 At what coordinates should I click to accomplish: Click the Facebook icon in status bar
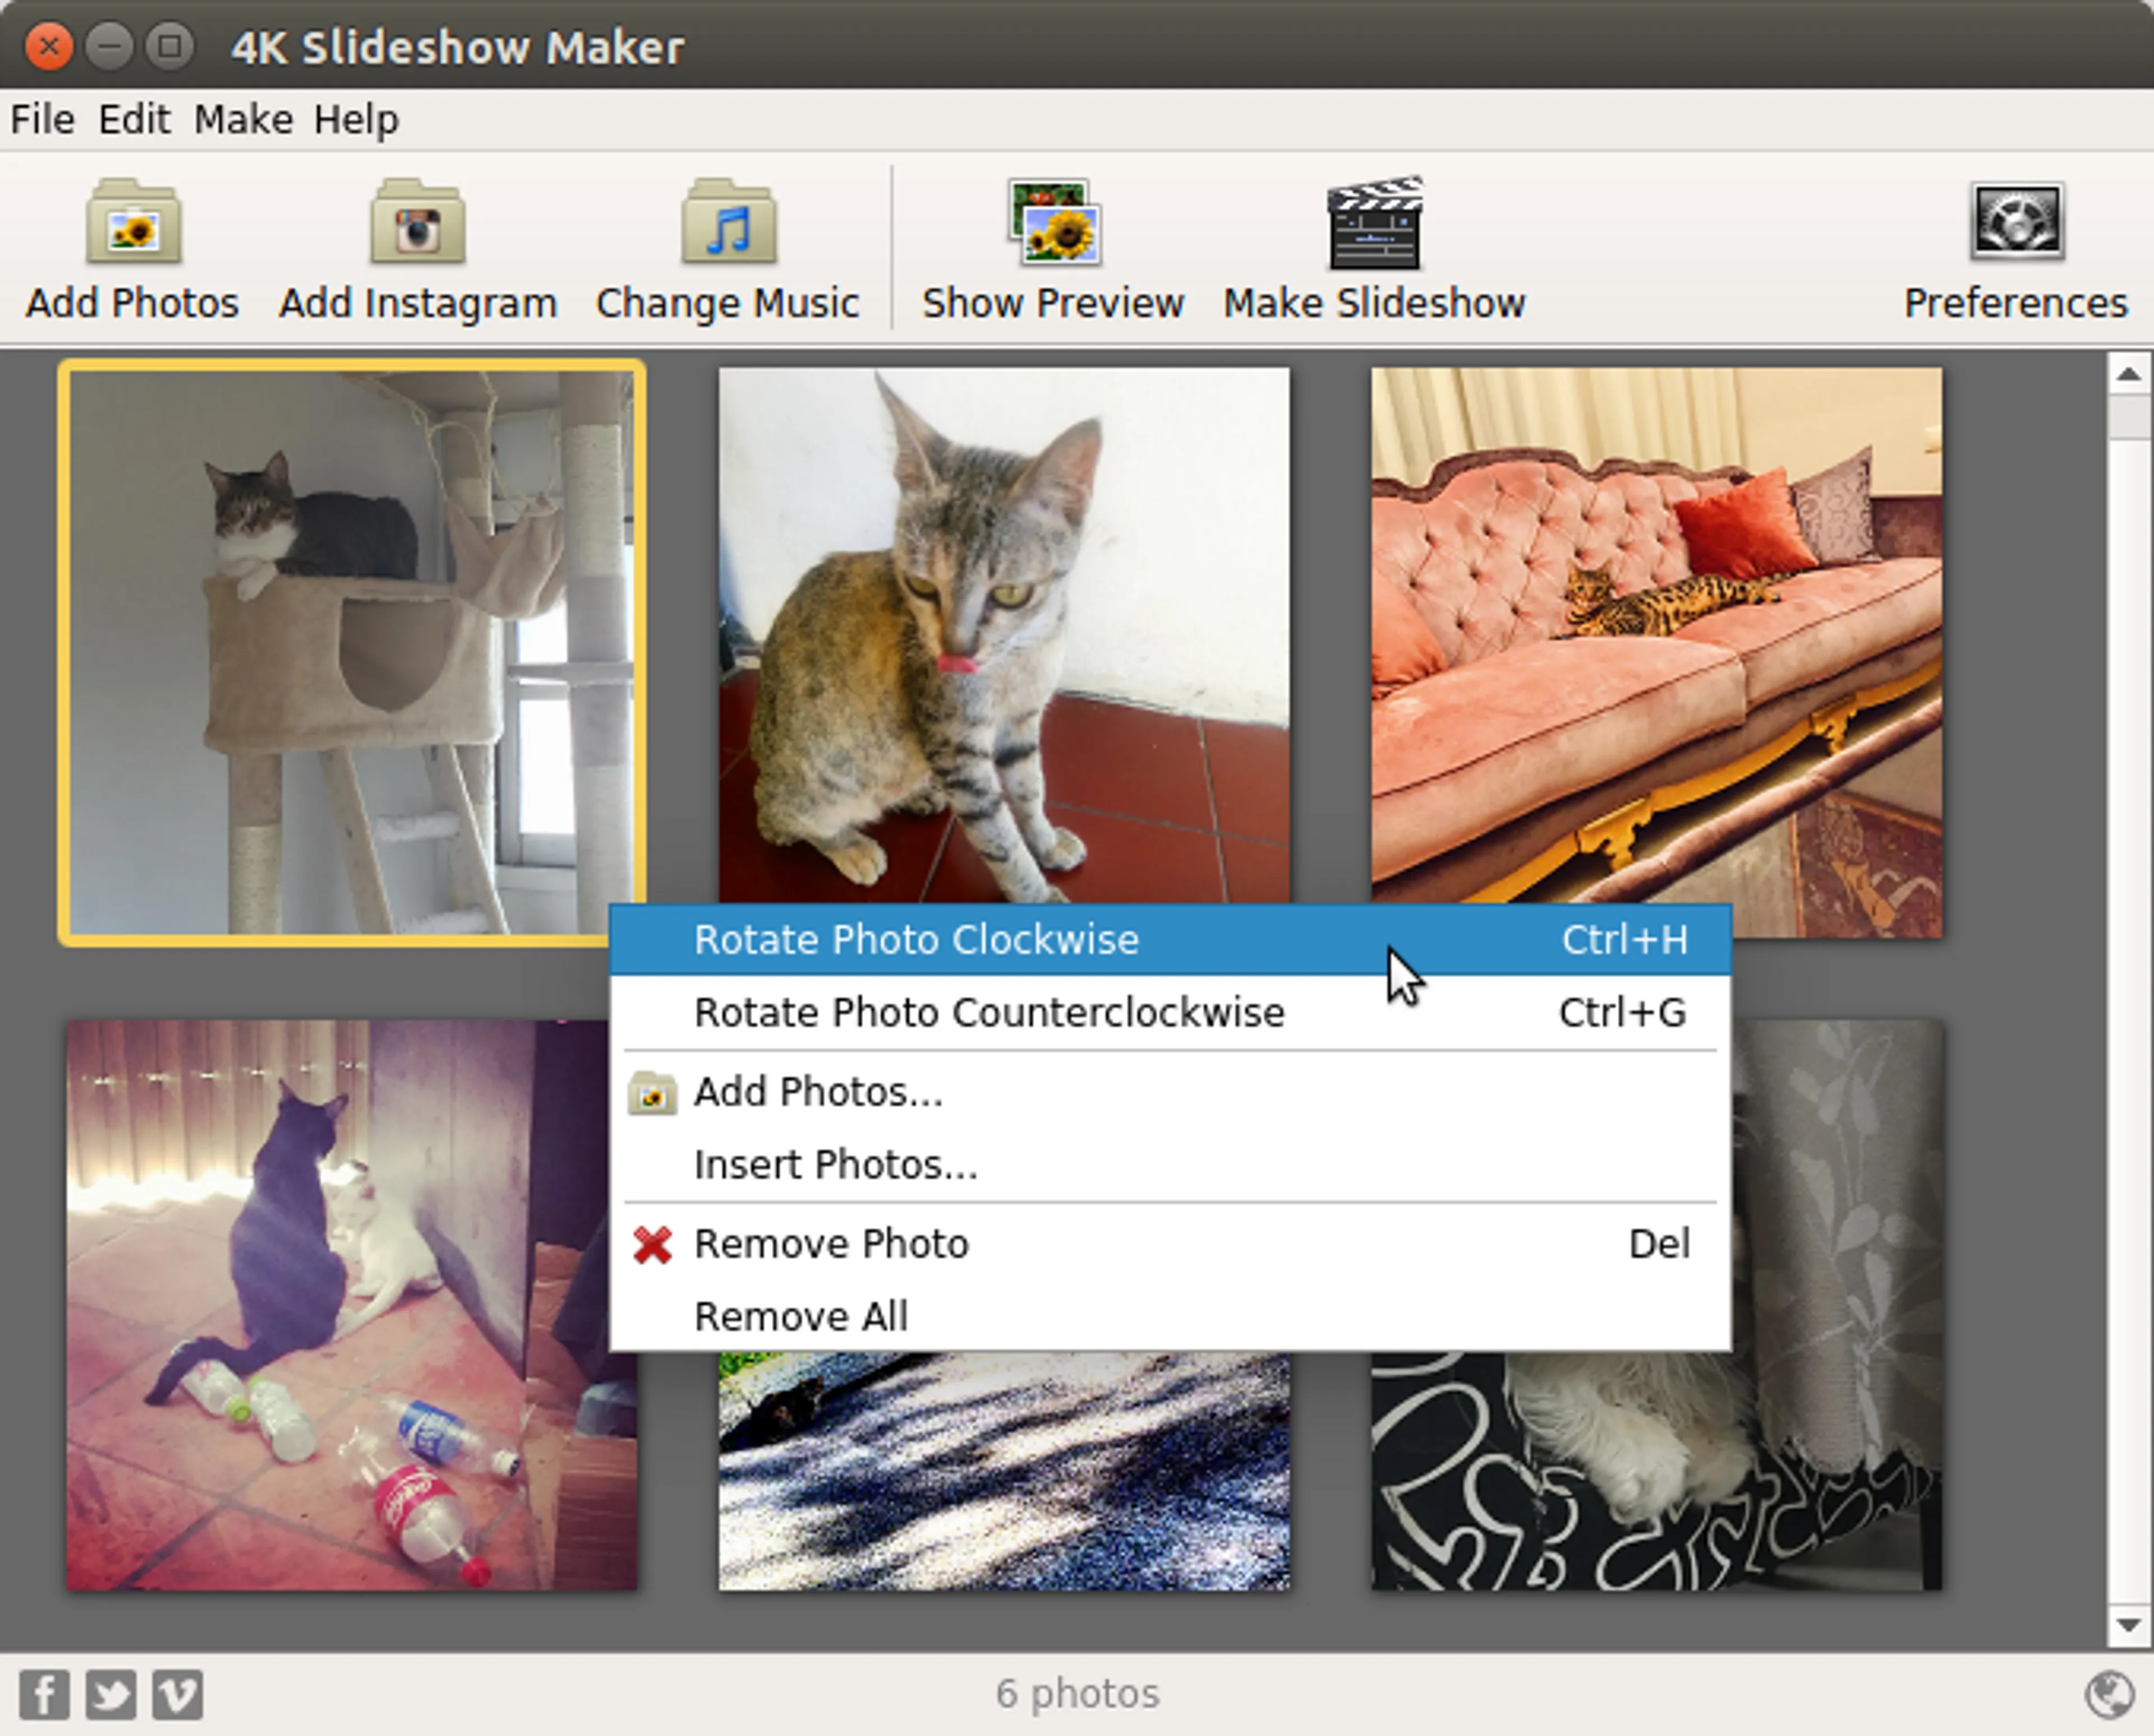click(44, 1694)
